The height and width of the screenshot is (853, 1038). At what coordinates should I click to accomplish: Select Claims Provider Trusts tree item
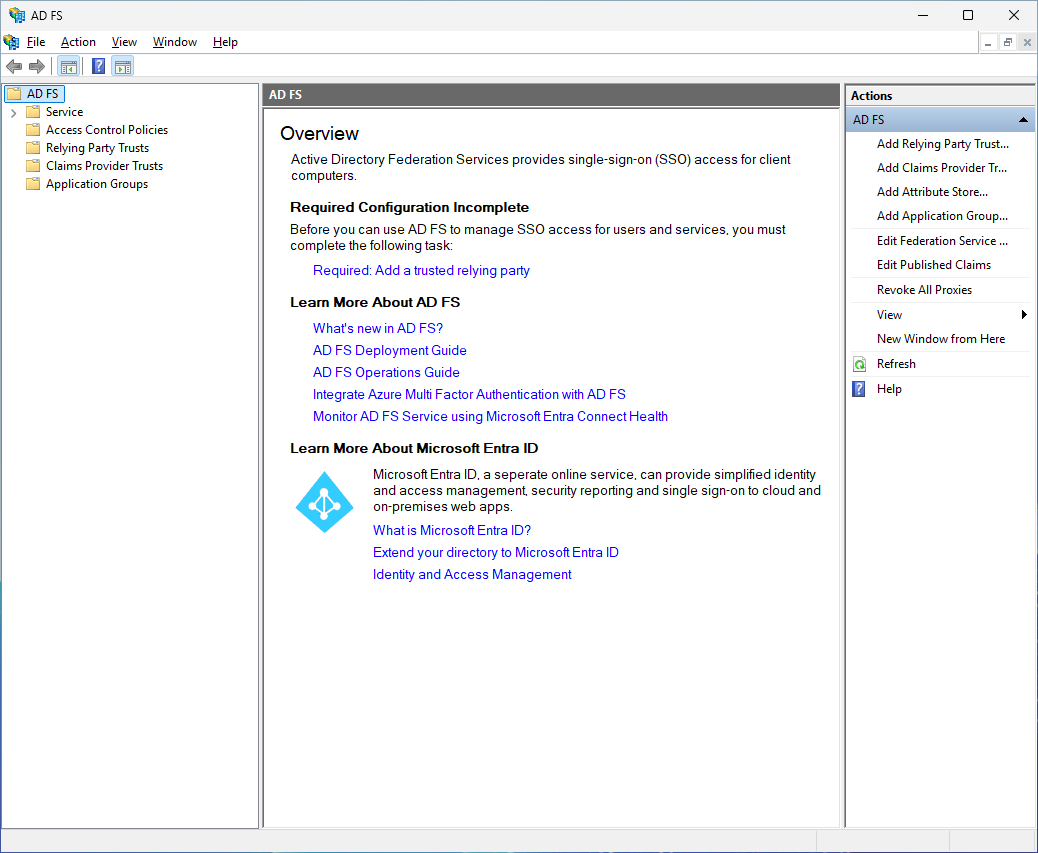[x=104, y=165]
